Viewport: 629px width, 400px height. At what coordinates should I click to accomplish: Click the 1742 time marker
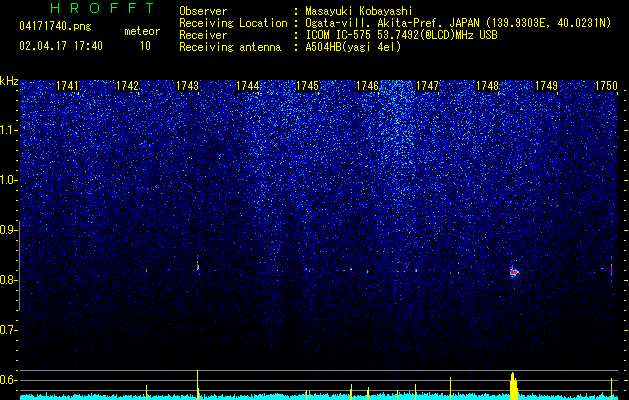coord(127,86)
